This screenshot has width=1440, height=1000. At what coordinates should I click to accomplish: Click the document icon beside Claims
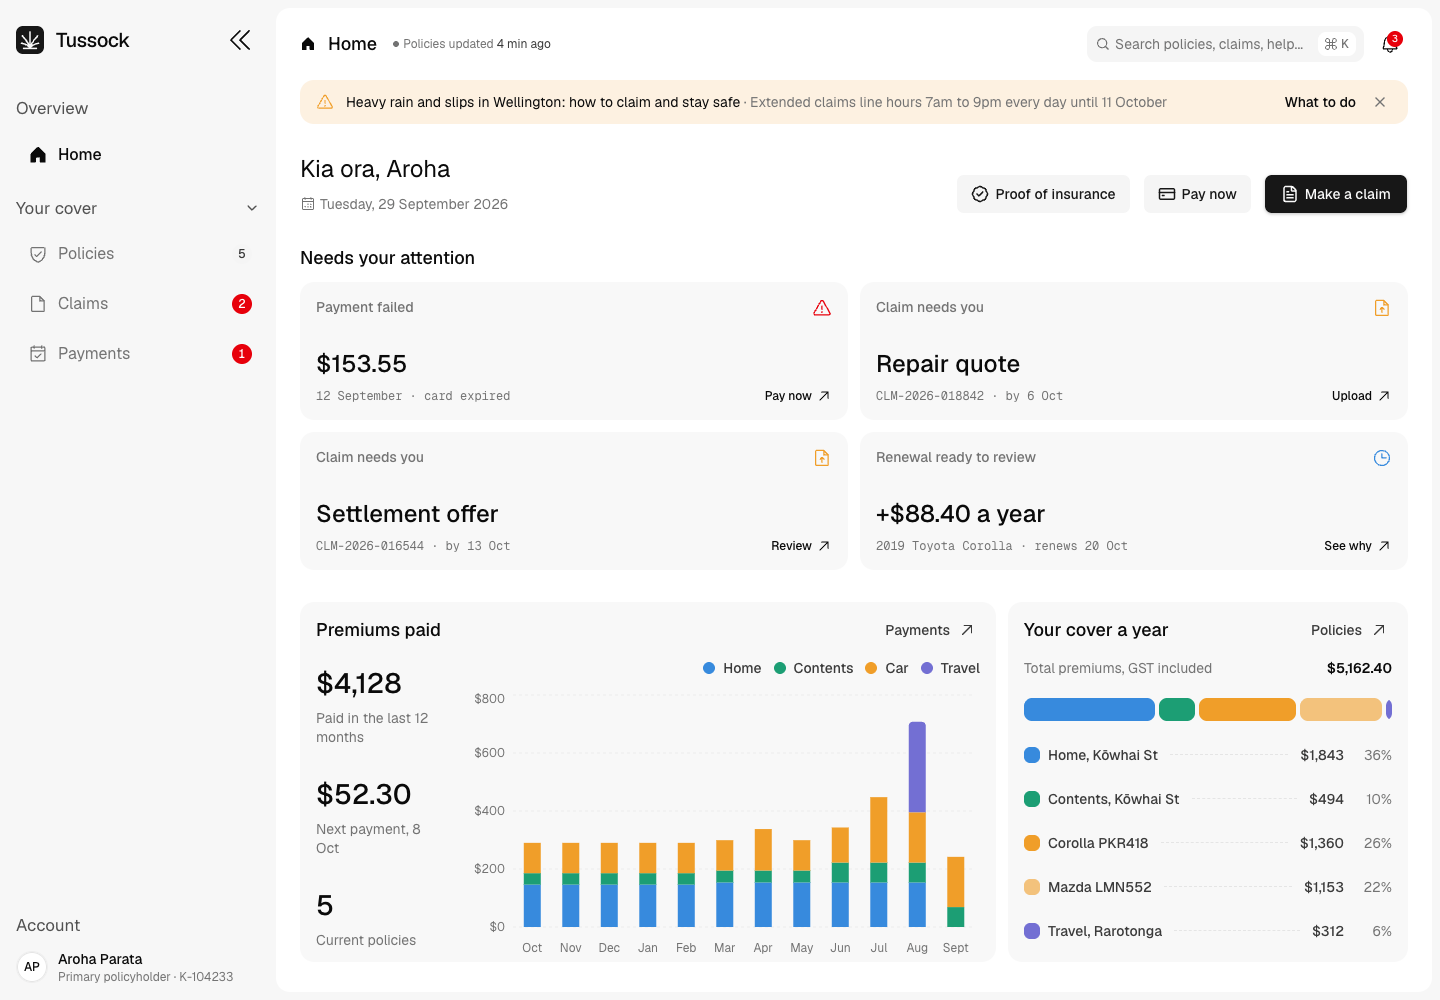[x=38, y=304]
